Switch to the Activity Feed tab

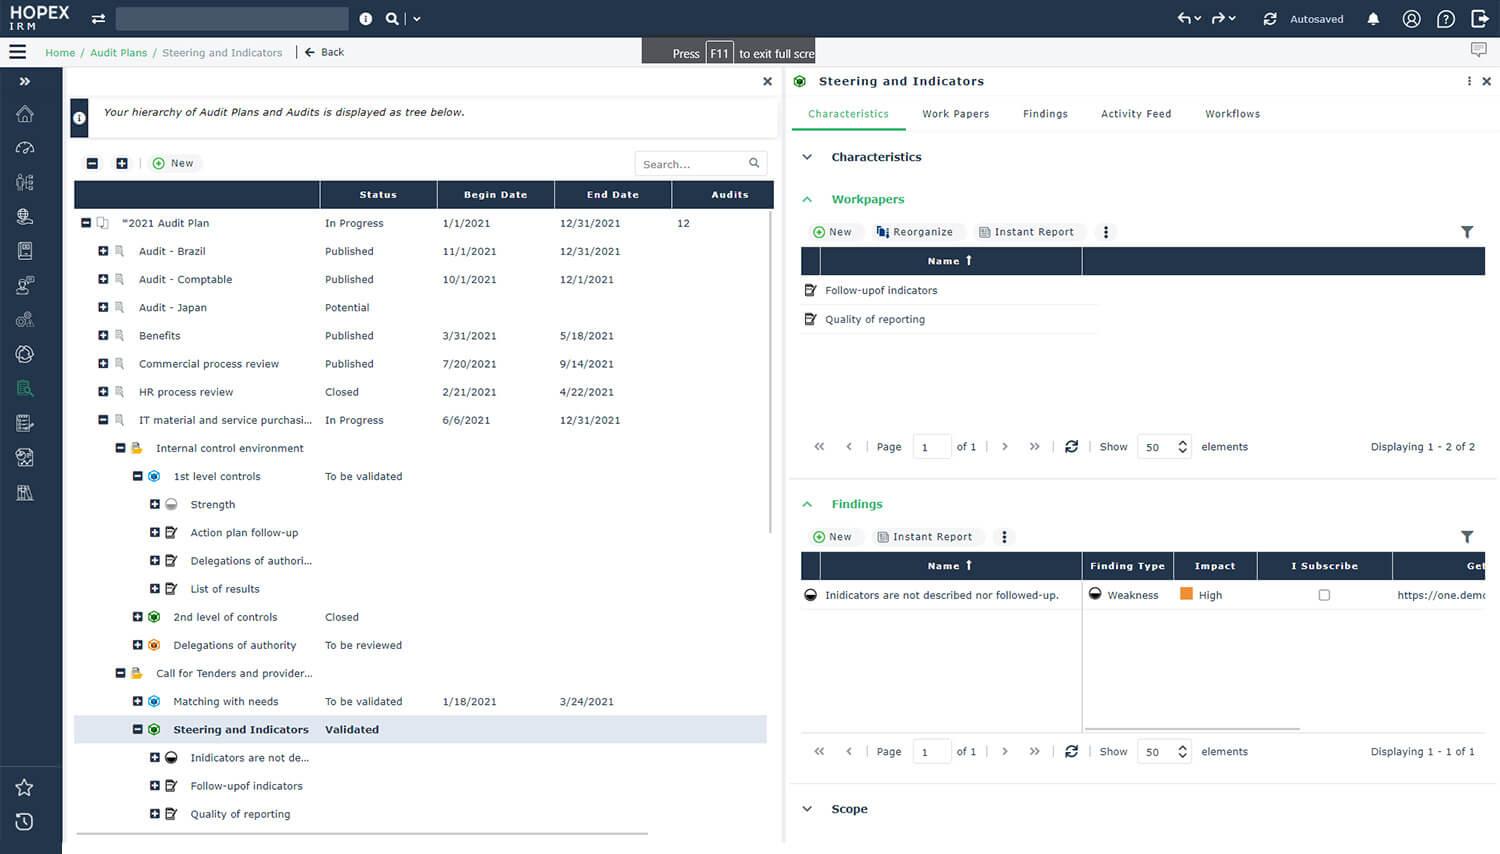[x=1136, y=114]
